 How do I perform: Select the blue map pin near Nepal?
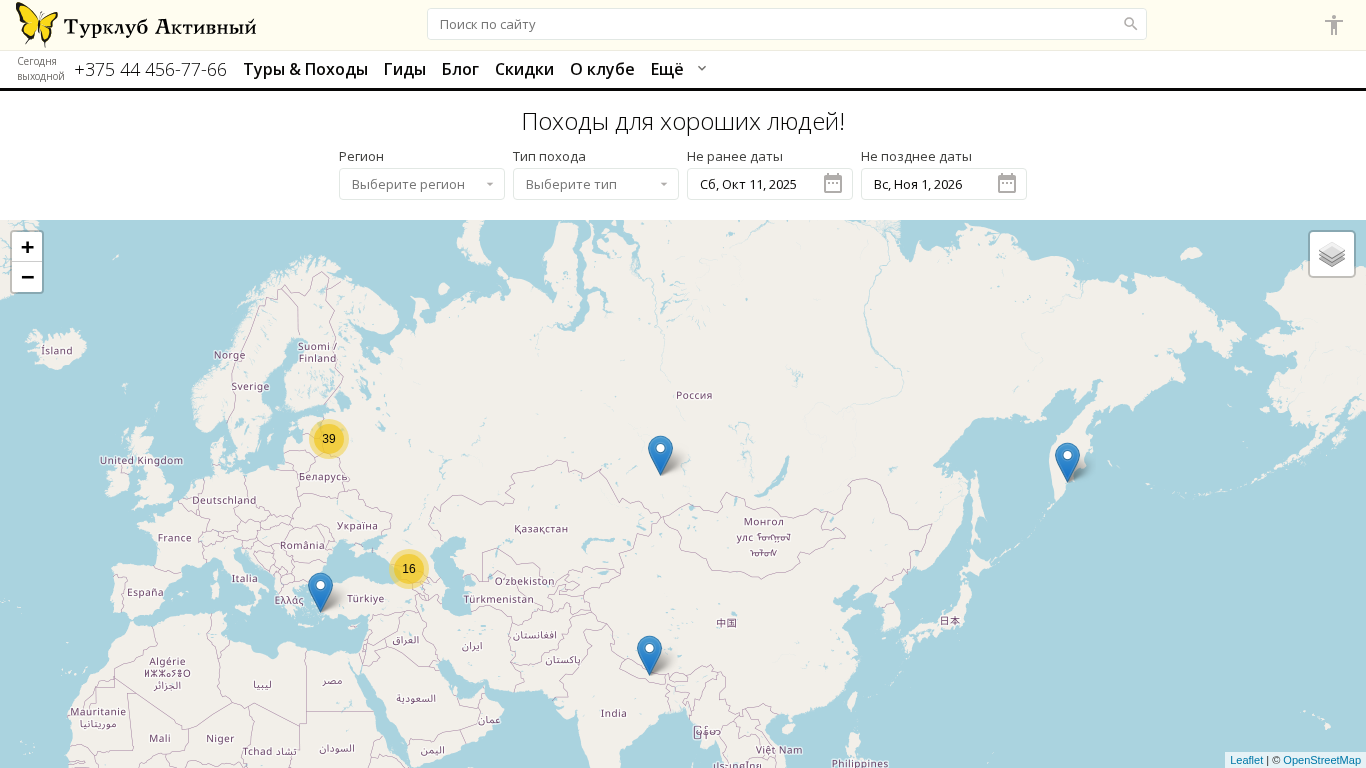pos(650,655)
